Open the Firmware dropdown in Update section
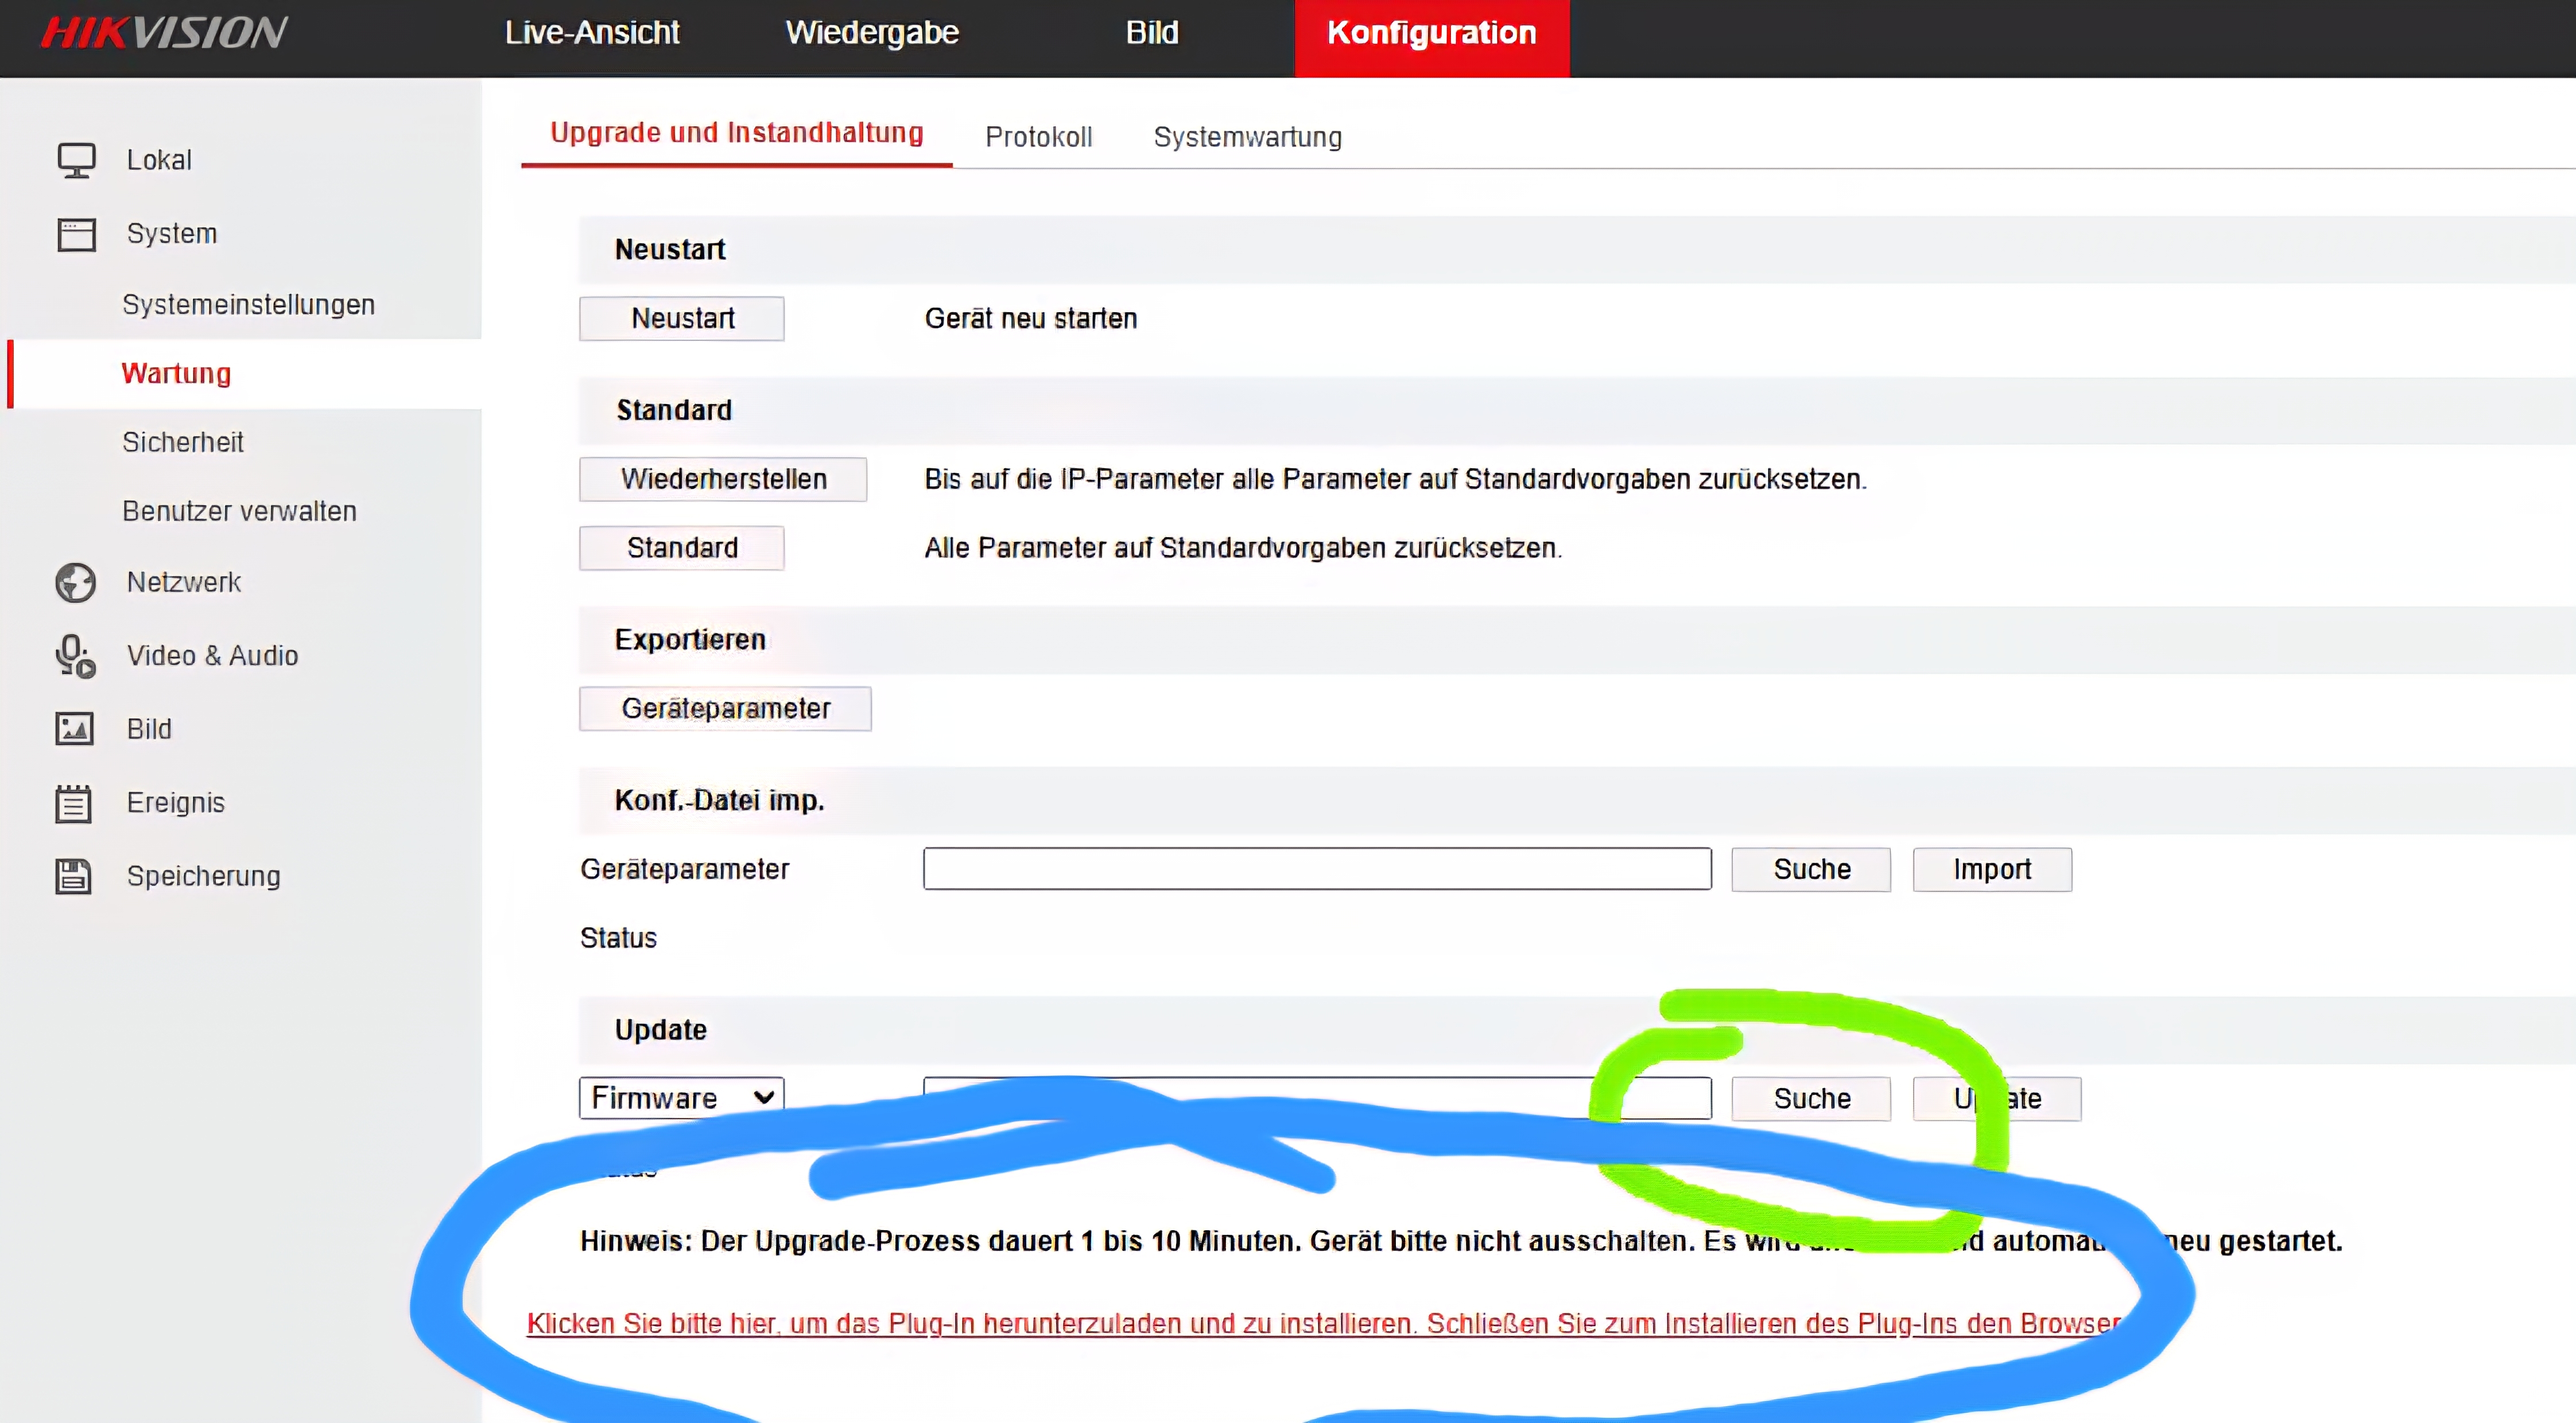 point(681,1098)
